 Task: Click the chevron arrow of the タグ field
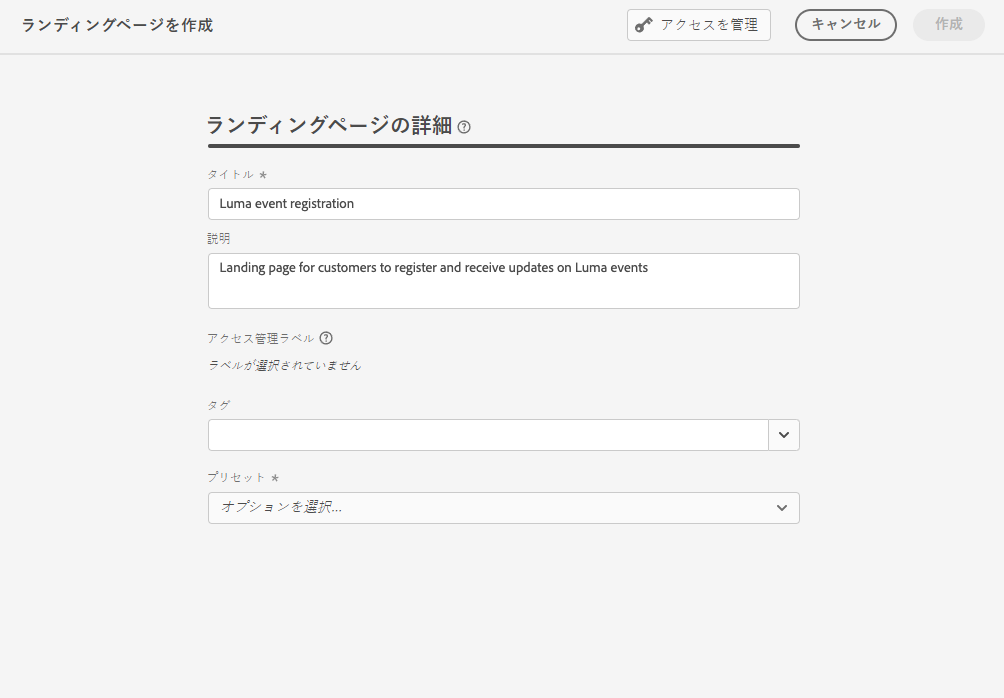(x=784, y=435)
